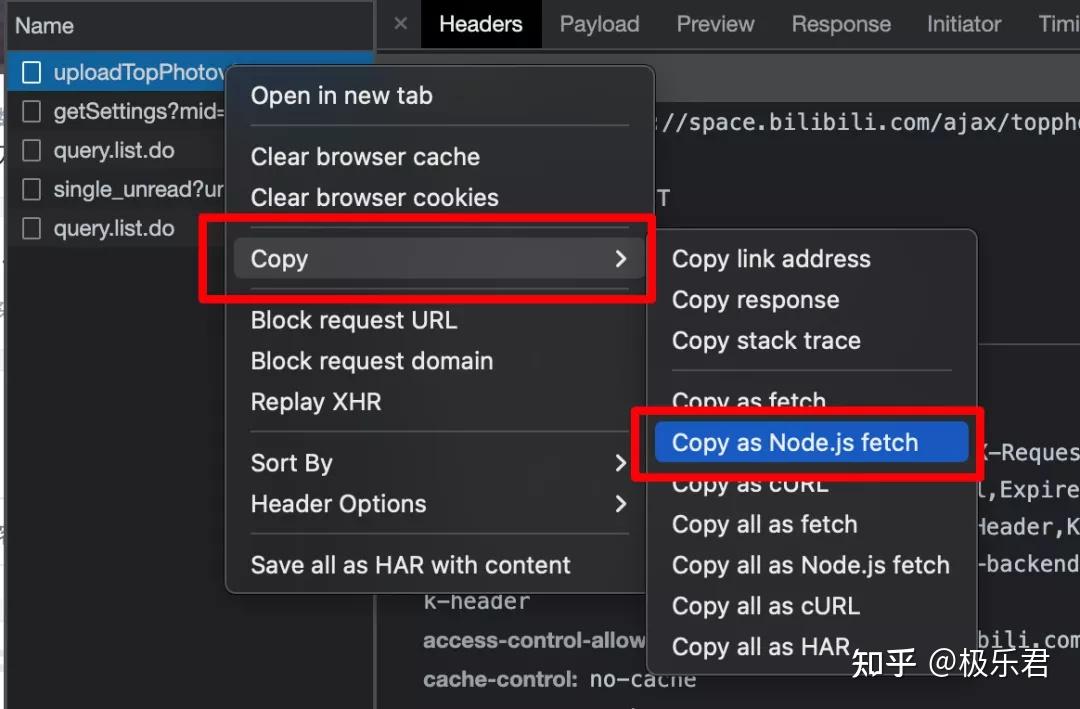Switch to the Response tab
The width and height of the screenshot is (1080, 709).
click(841, 24)
